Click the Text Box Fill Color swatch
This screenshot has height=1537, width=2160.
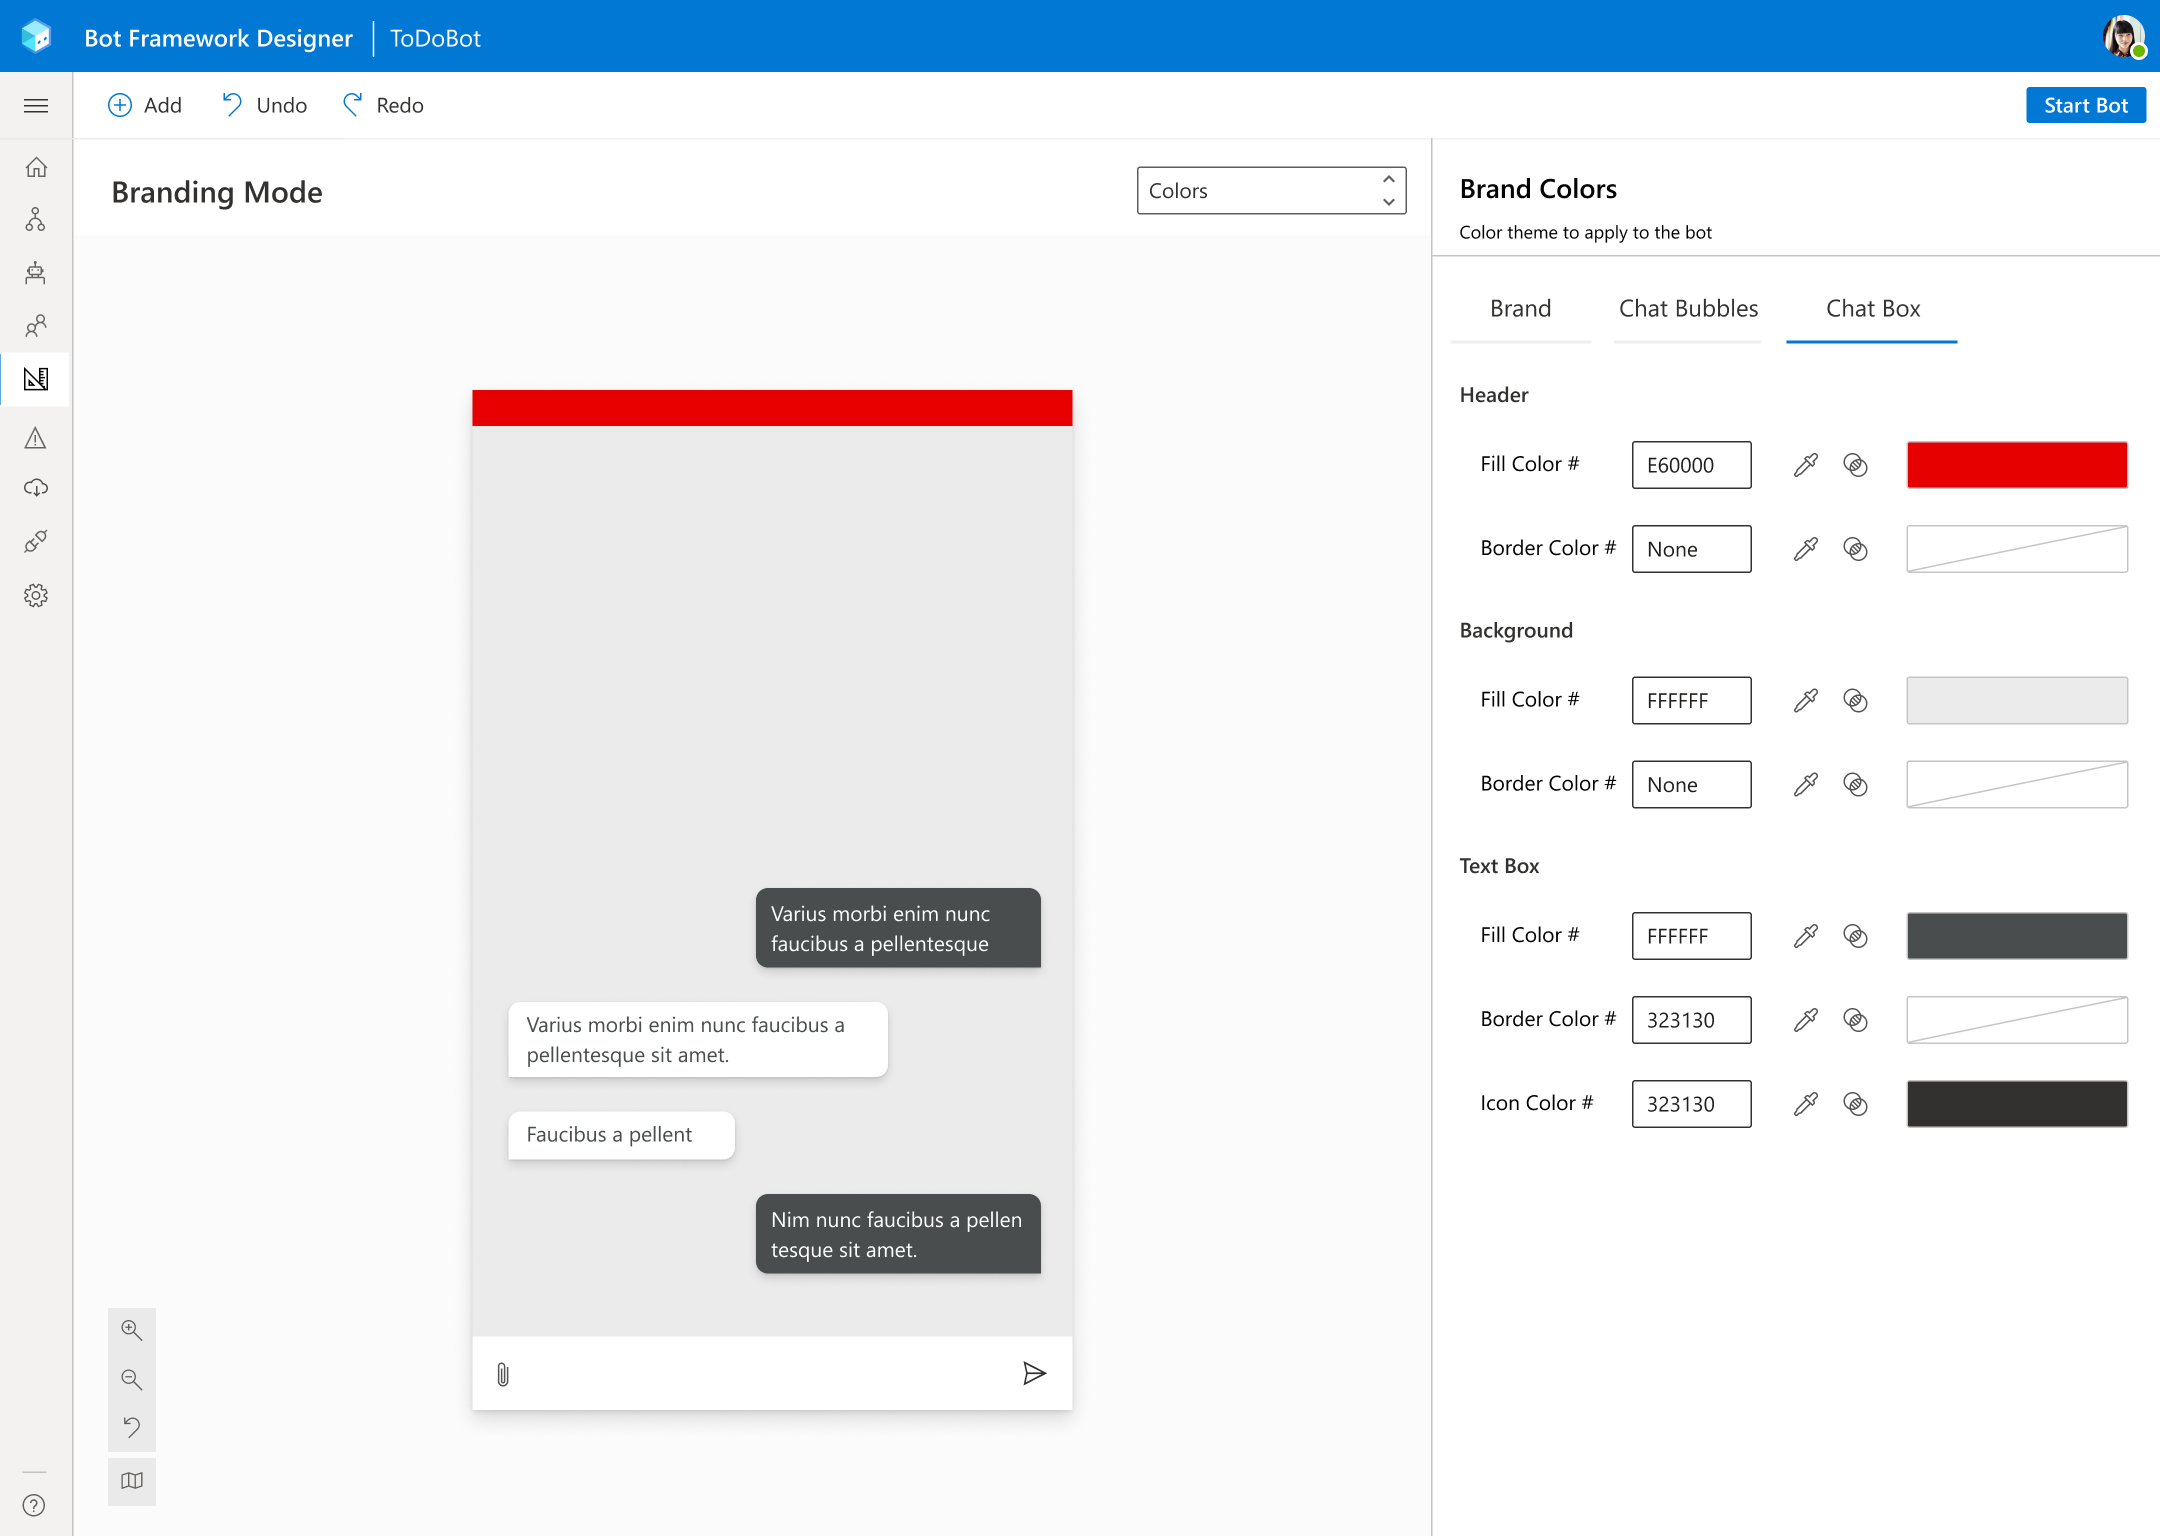click(2016, 936)
